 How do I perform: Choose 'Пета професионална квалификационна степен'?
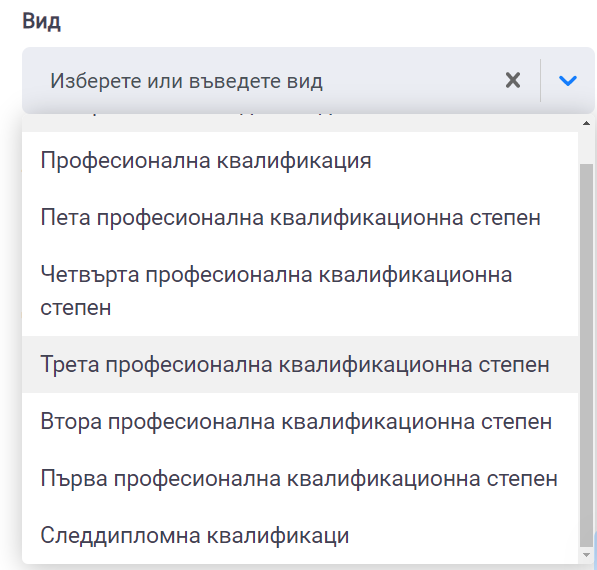click(300, 217)
